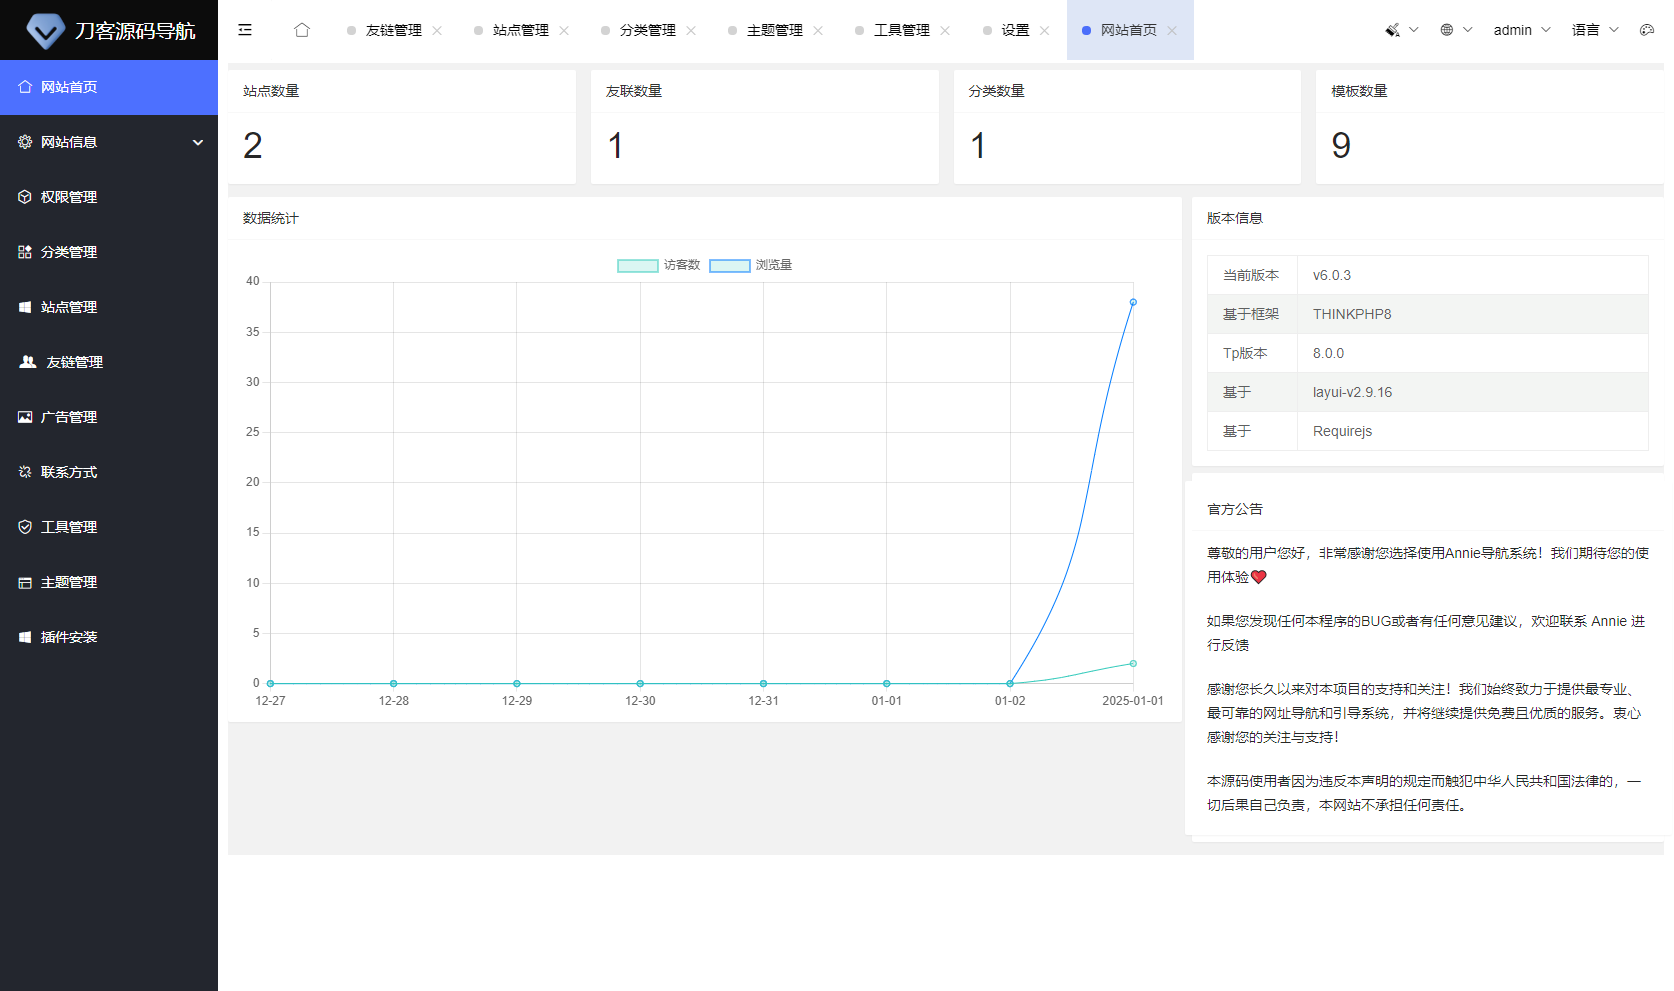Viewport: 1674px width, 991px height.
Task: Open 插件安装 in the sidebar
Action: click(x=70, y=637)
